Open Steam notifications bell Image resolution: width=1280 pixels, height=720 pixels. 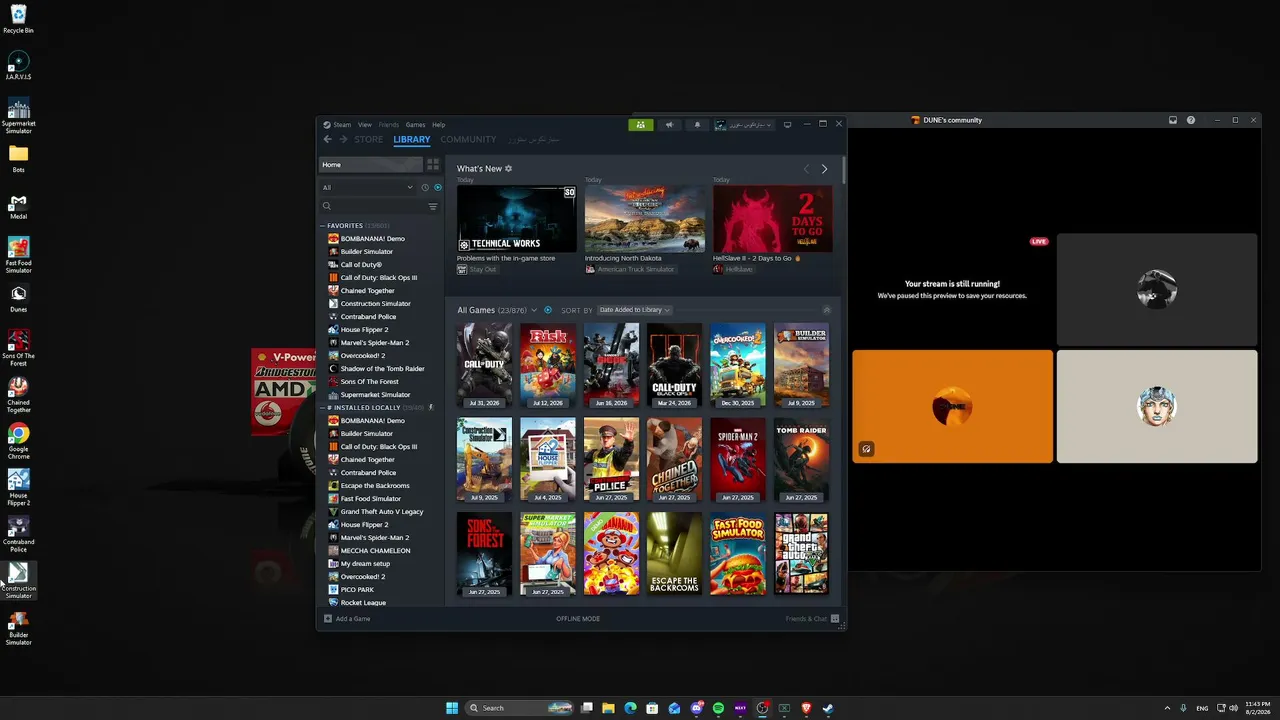point(697,125)
